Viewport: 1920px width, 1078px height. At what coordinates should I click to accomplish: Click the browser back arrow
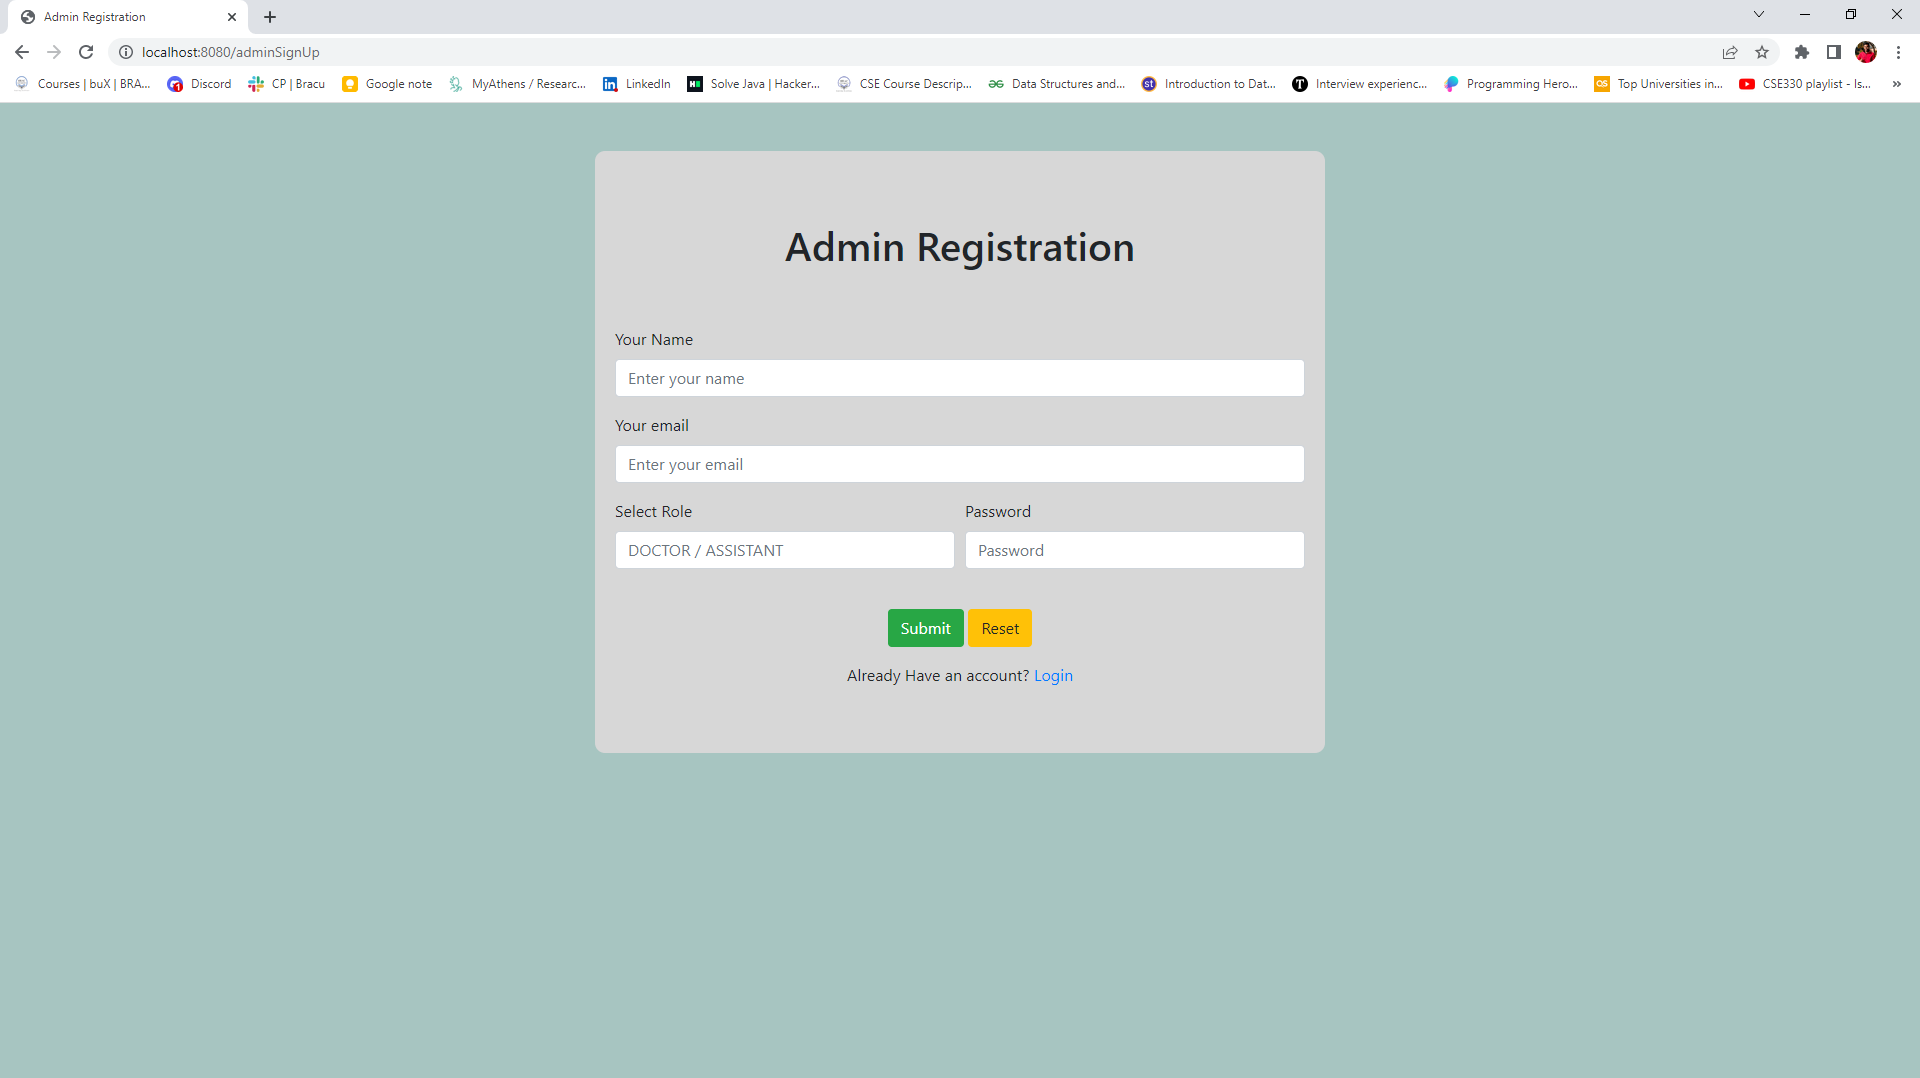click(21, 52)
